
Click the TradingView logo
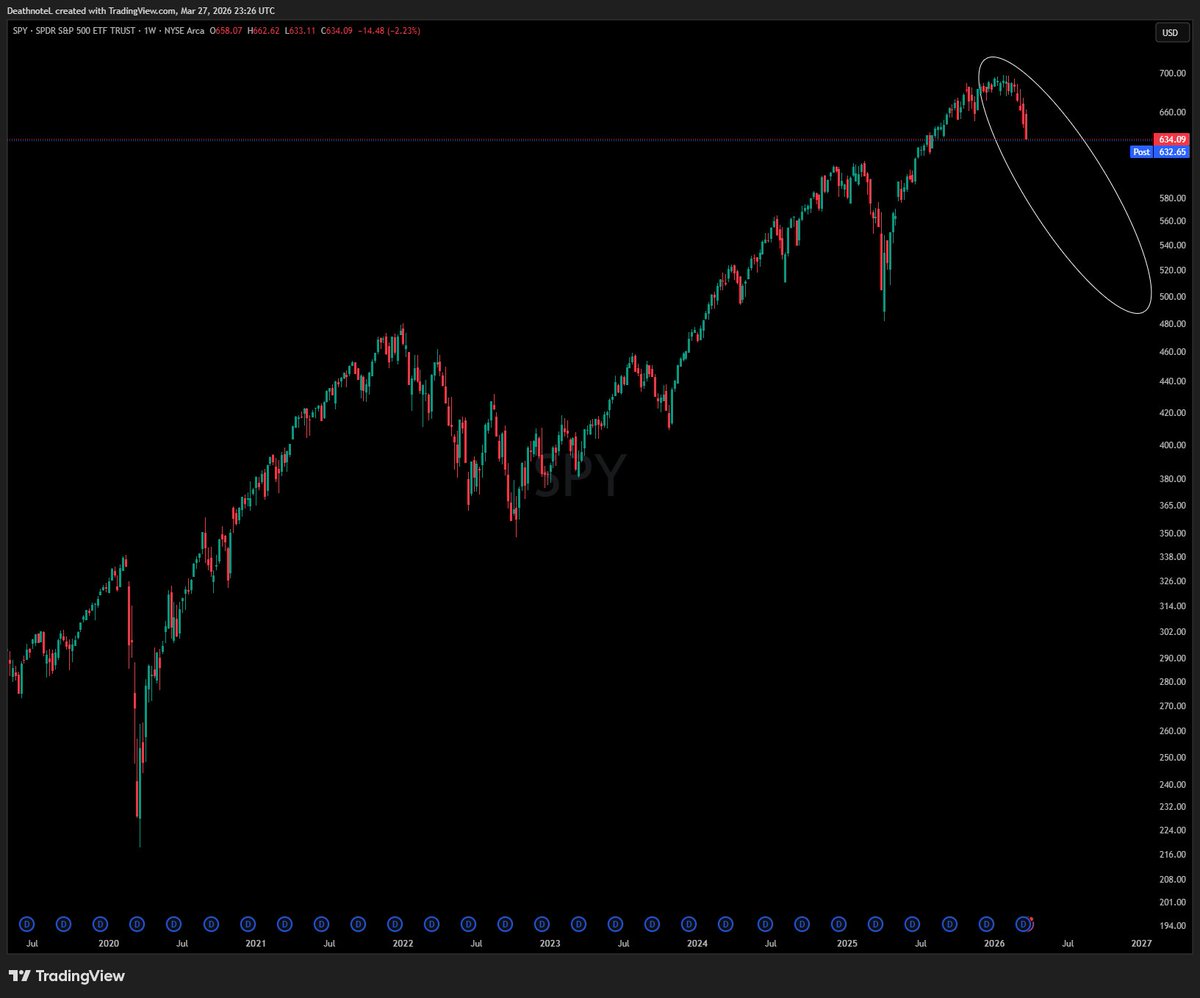66,975
